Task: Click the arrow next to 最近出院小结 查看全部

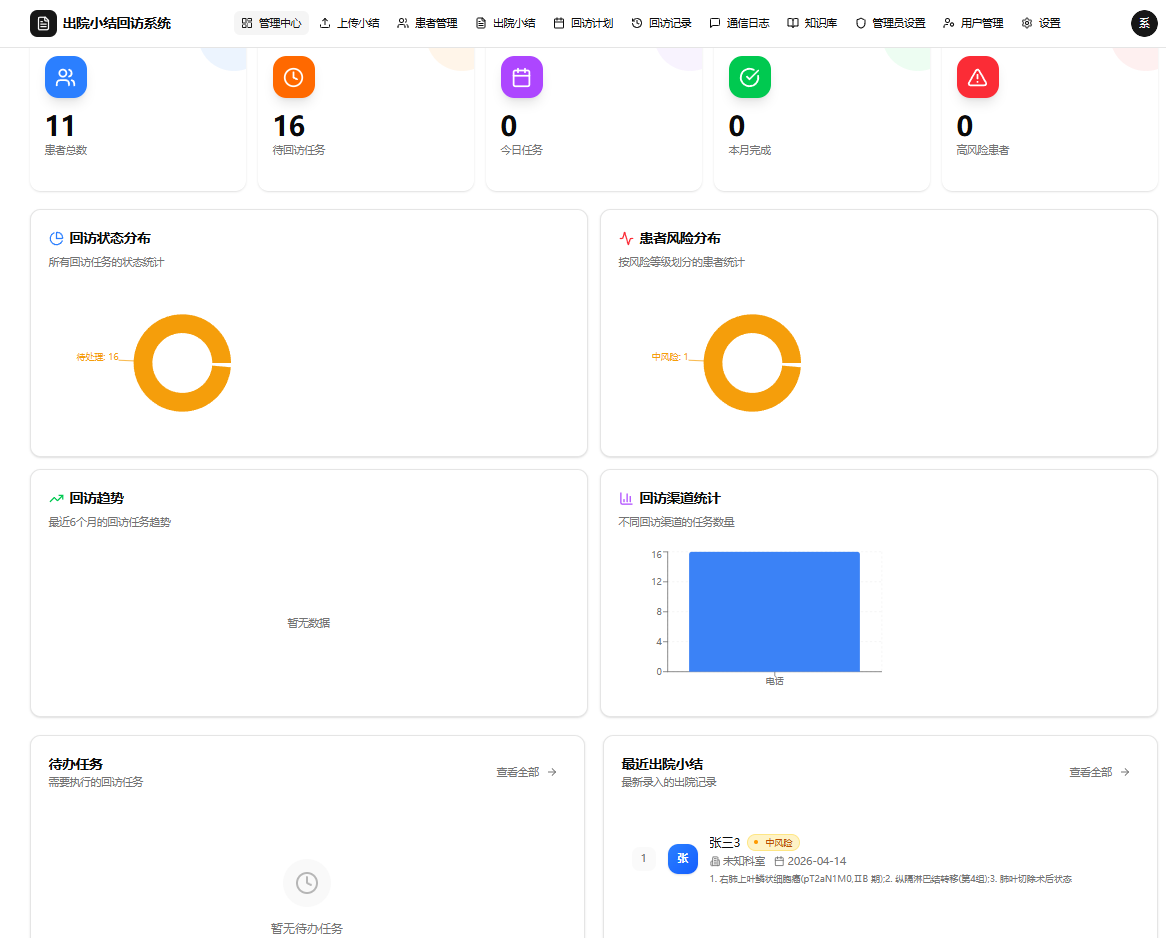Action: coord(1125,772)
